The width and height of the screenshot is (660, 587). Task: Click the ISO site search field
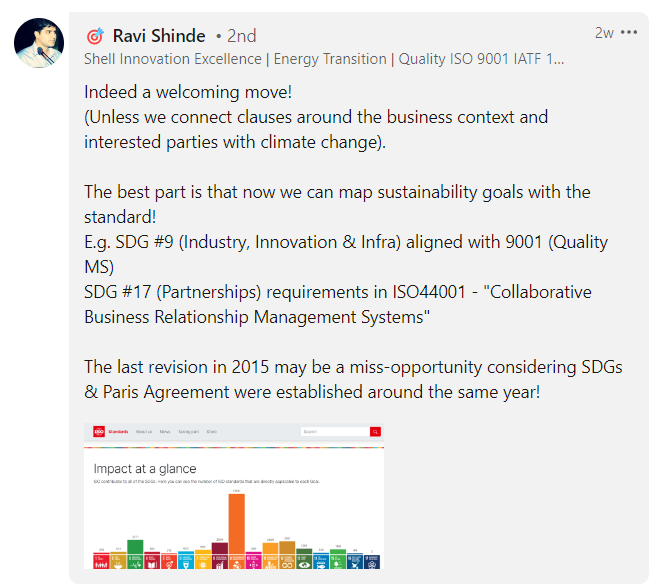[334, 432]
